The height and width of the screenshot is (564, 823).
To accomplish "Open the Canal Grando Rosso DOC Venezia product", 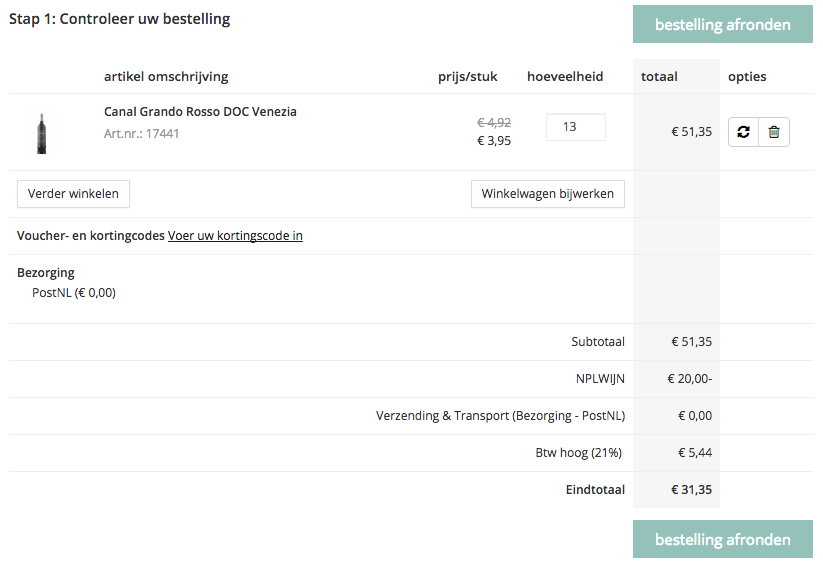I will [x=200, y=112].
